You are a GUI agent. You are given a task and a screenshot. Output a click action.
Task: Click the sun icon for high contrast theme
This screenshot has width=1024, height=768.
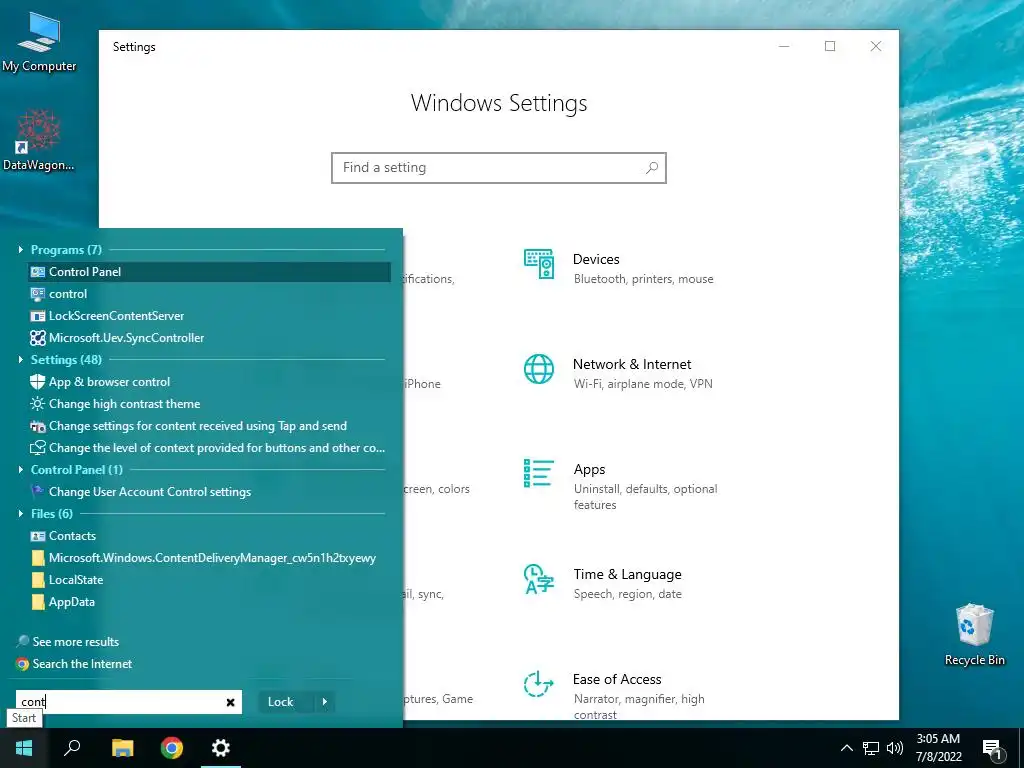point(38,404)
